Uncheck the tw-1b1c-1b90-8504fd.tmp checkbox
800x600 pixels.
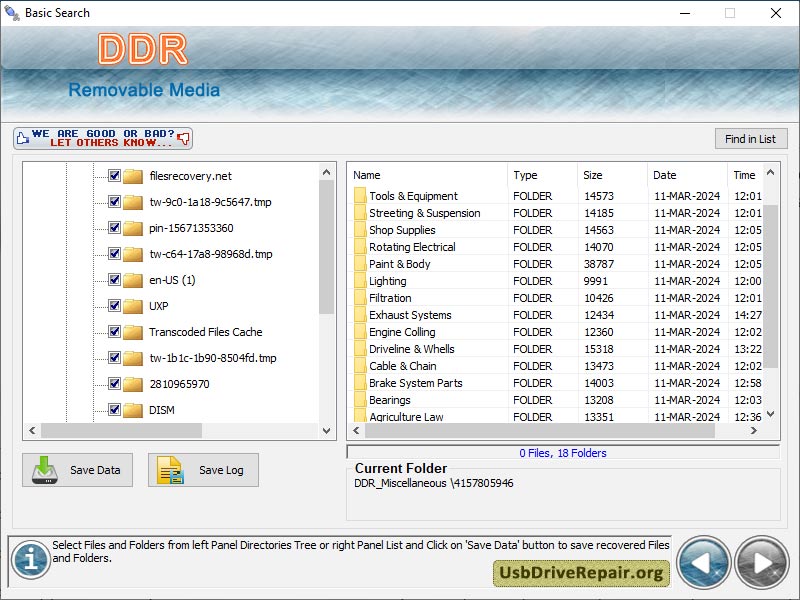pos(114,358)
